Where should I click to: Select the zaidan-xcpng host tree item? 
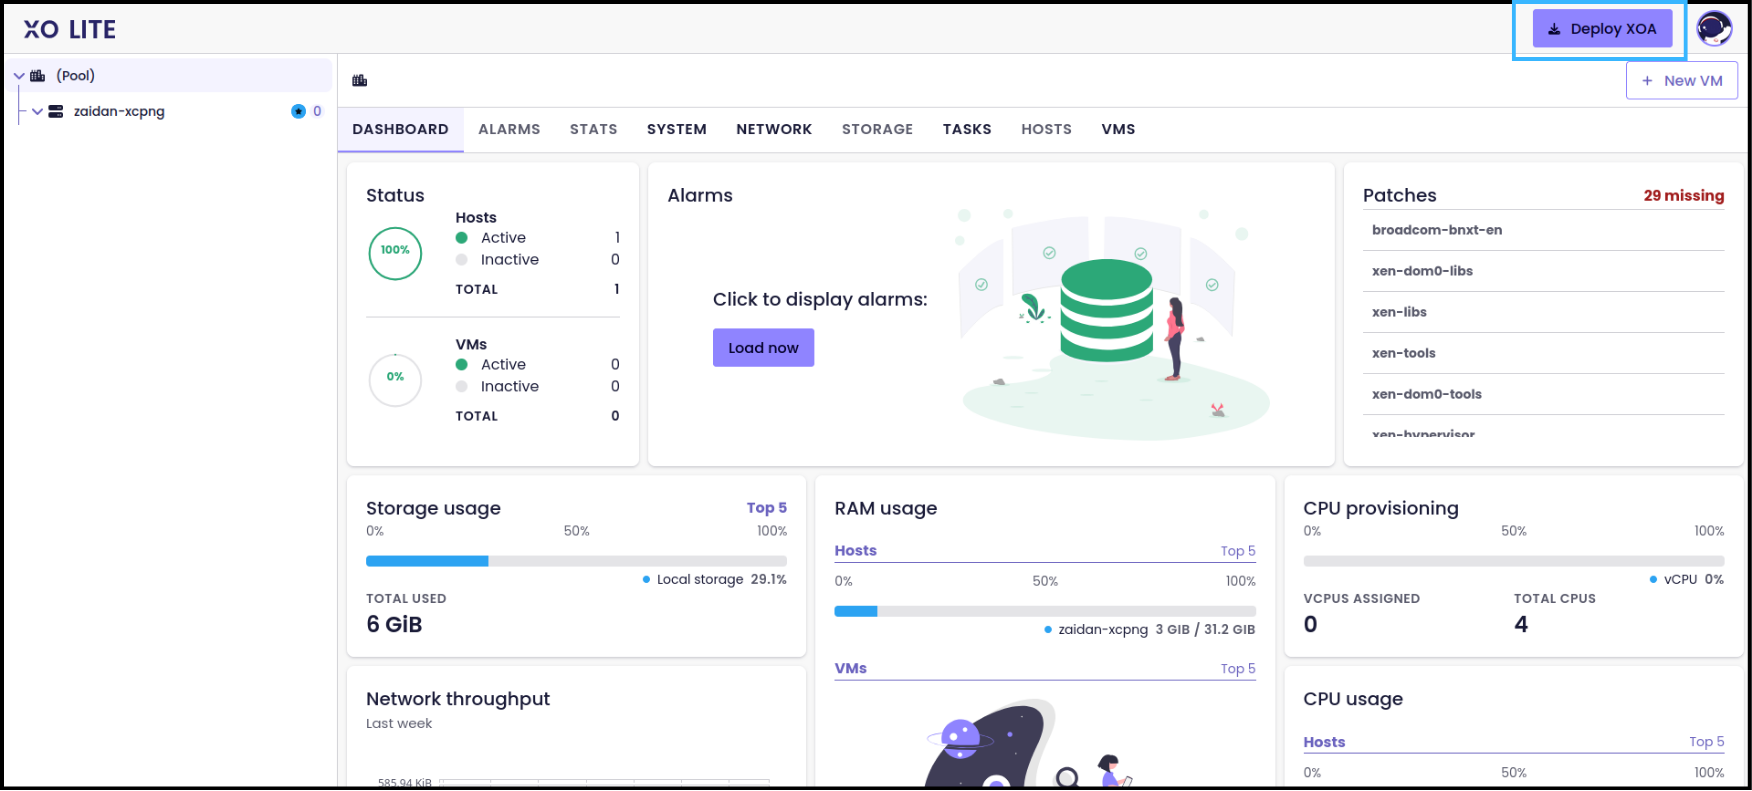click(x=119, y=112)
